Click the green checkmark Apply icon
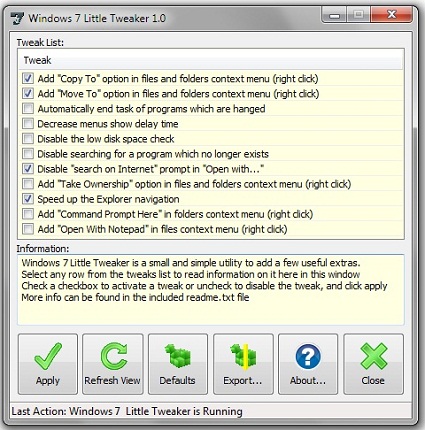 [48, 356]
